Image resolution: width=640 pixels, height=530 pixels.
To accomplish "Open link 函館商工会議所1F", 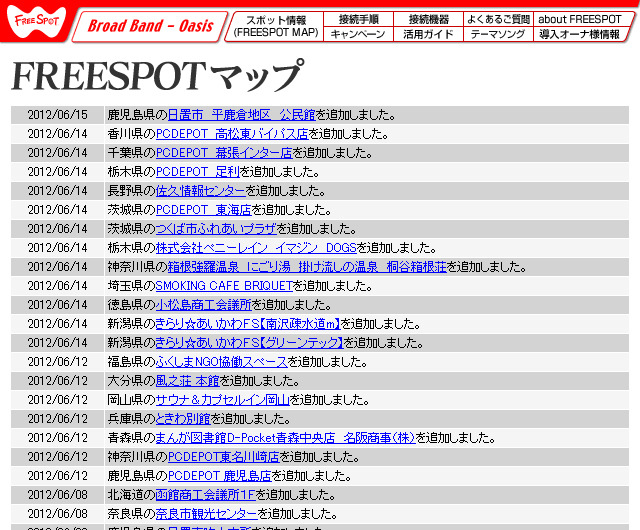I will coord(205,495).
